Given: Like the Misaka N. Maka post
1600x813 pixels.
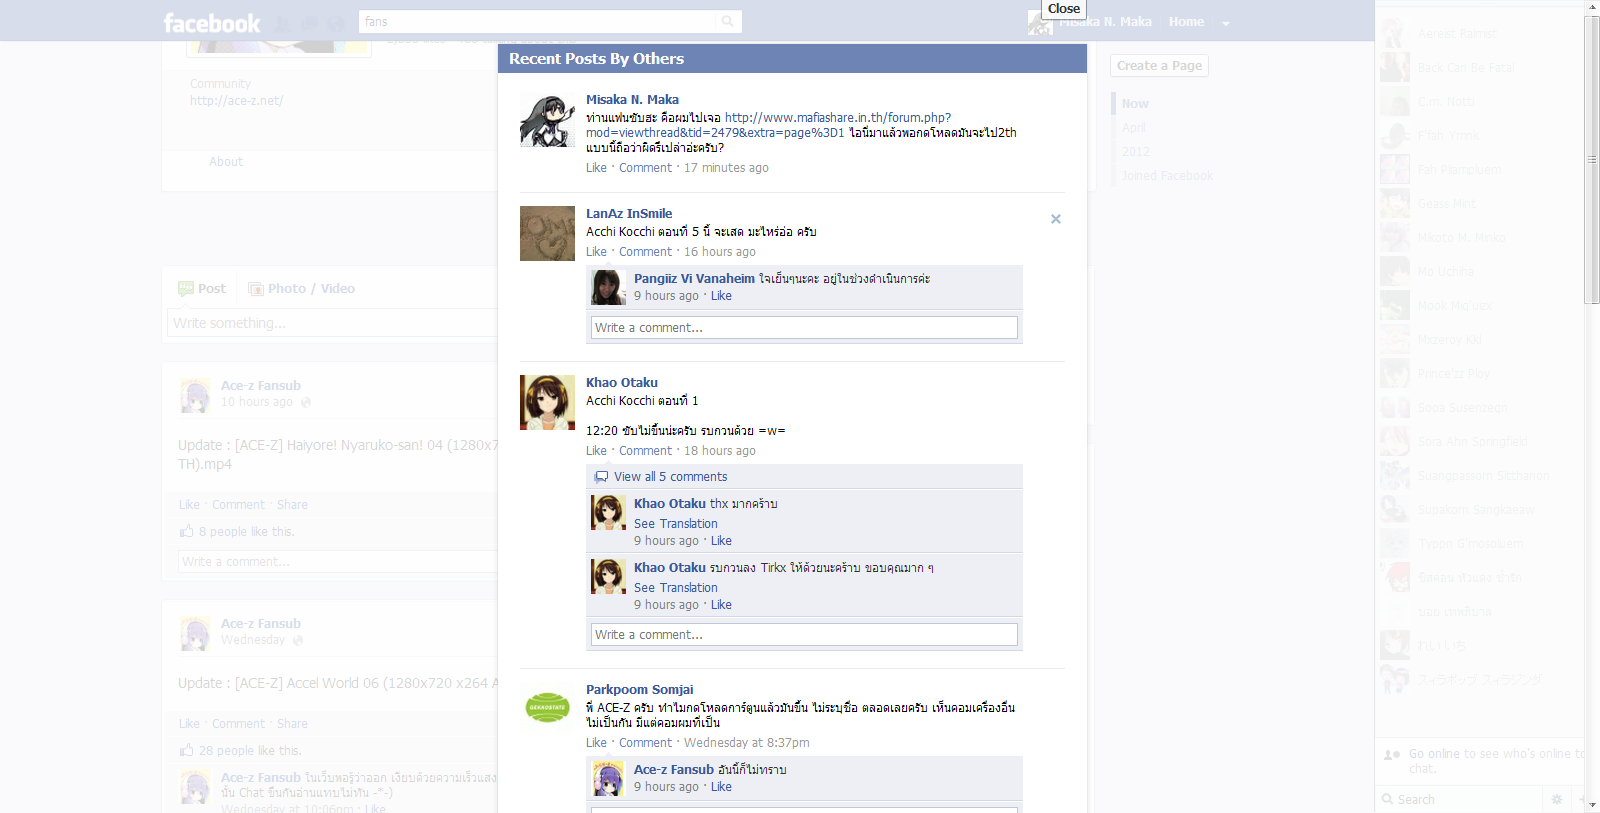Looking at the screenshot, I should [x=596, y=168].
